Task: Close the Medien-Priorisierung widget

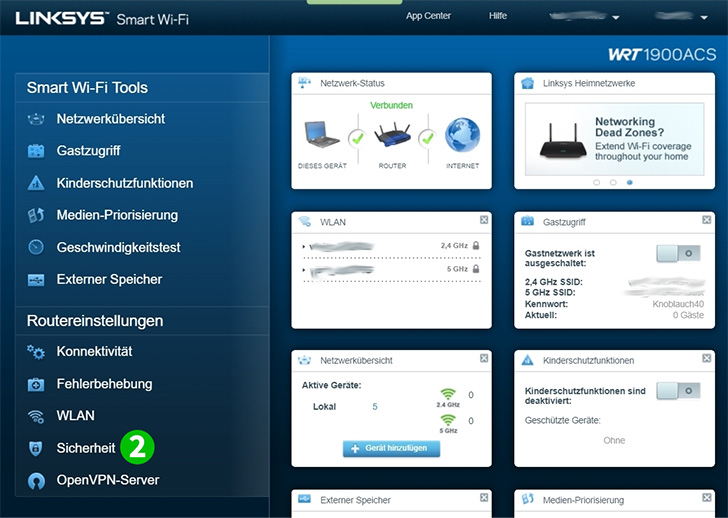Action: (x=707, y=498)
